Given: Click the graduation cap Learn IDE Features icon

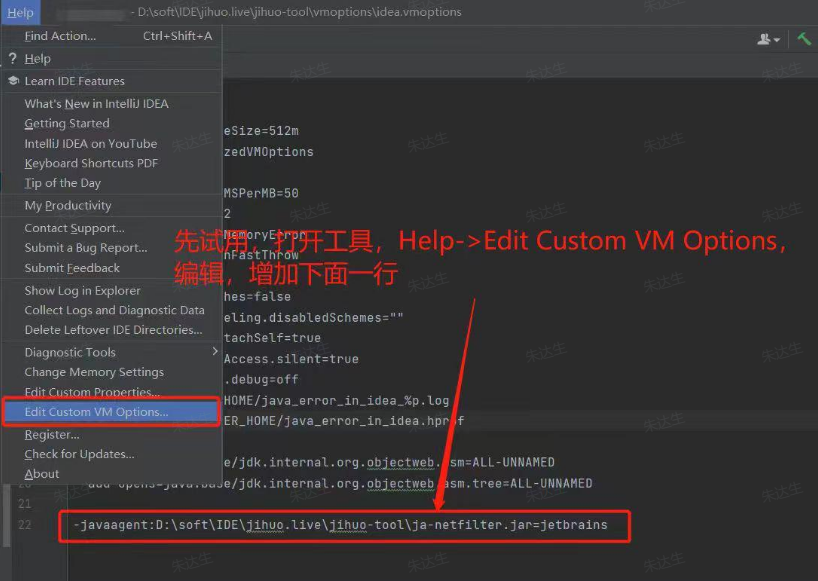Looking at the screenshot, I should click(14, 81).
